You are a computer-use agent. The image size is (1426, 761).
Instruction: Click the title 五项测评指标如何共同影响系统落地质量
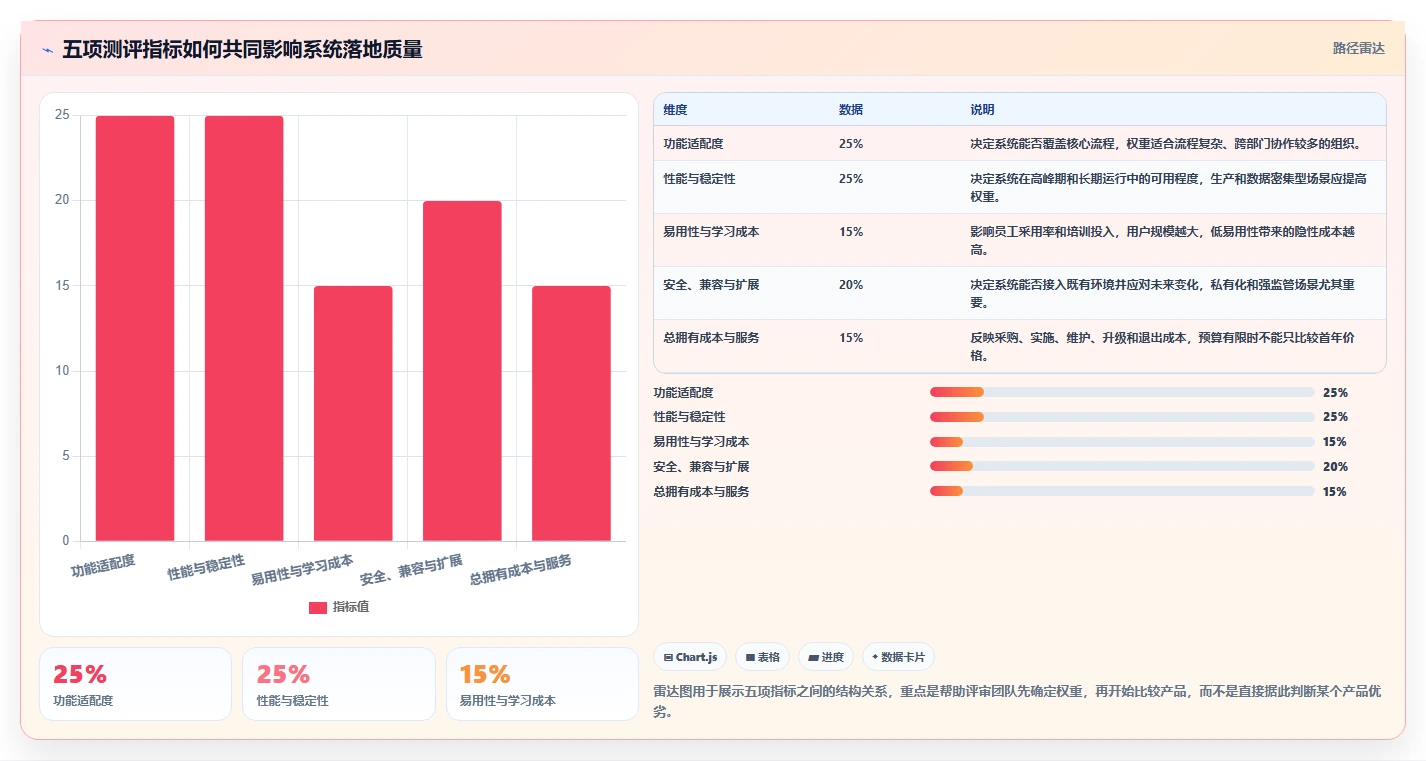[242, 49]
